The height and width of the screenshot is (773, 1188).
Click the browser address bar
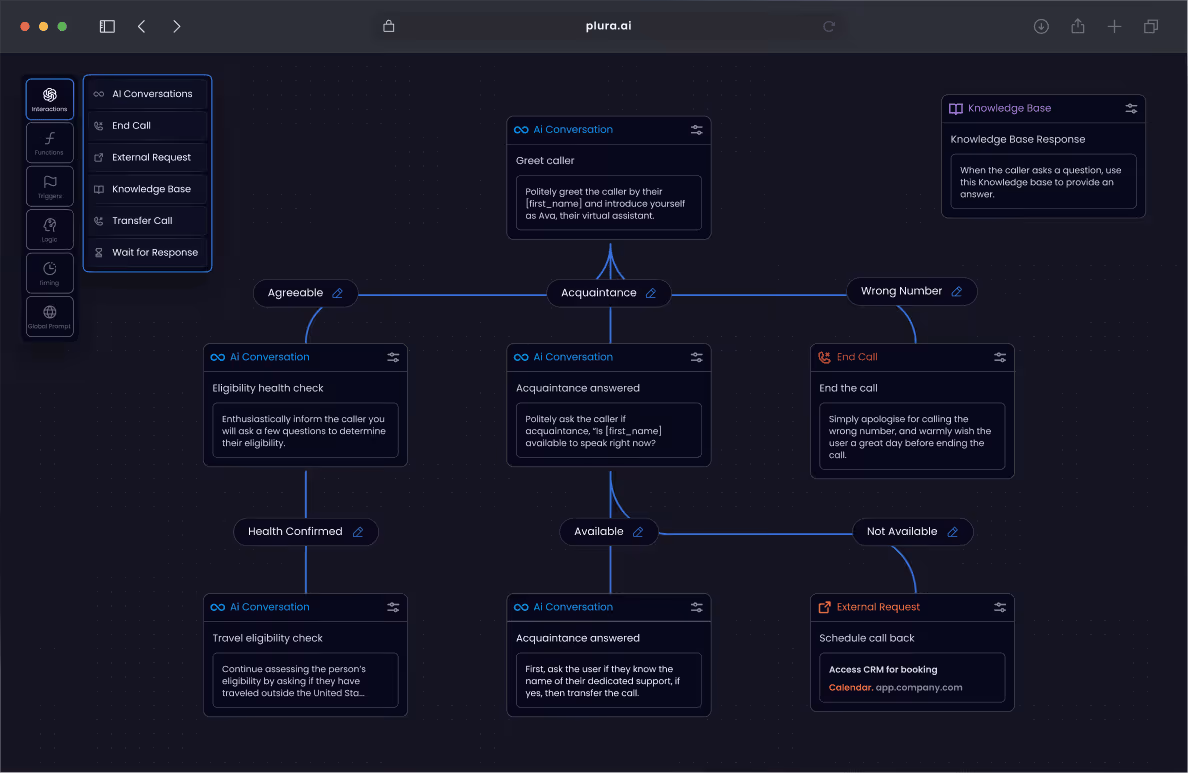click(x=608, y=26)
